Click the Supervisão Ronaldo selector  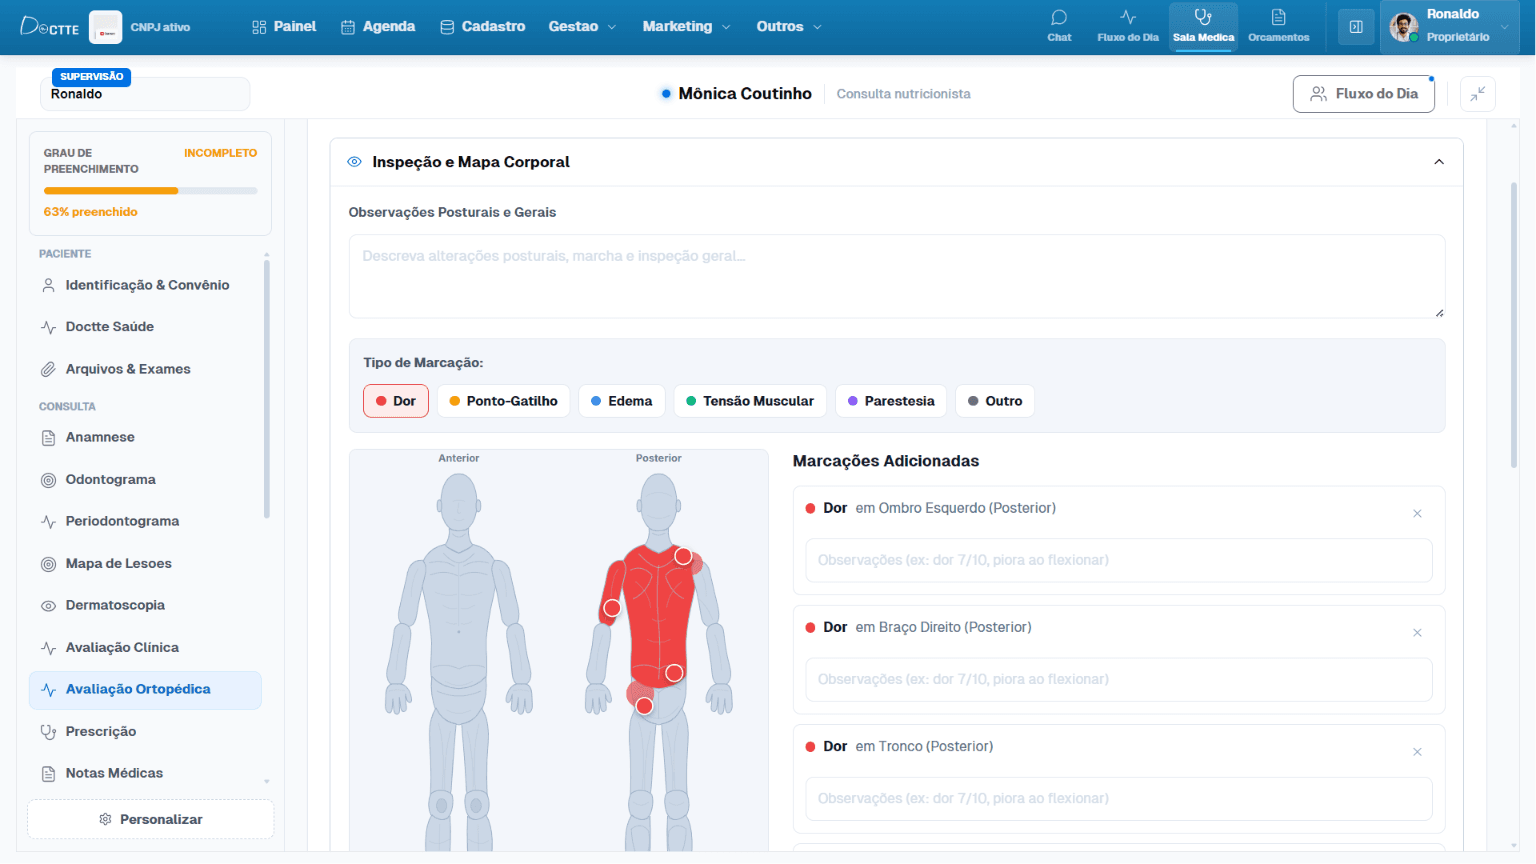(x=145, y=93)
